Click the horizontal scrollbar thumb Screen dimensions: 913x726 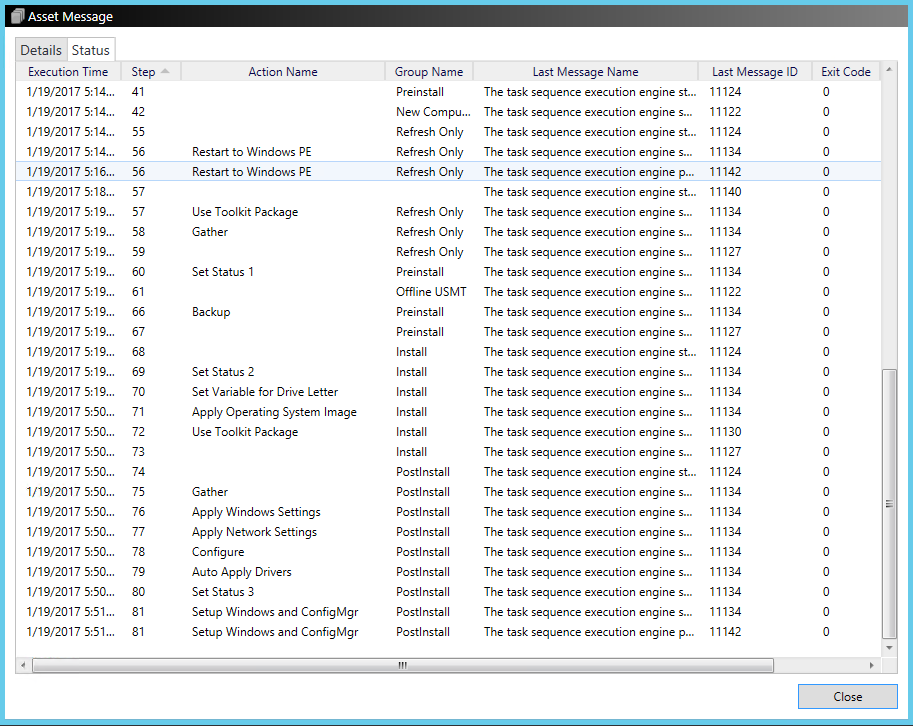(402, 665)
